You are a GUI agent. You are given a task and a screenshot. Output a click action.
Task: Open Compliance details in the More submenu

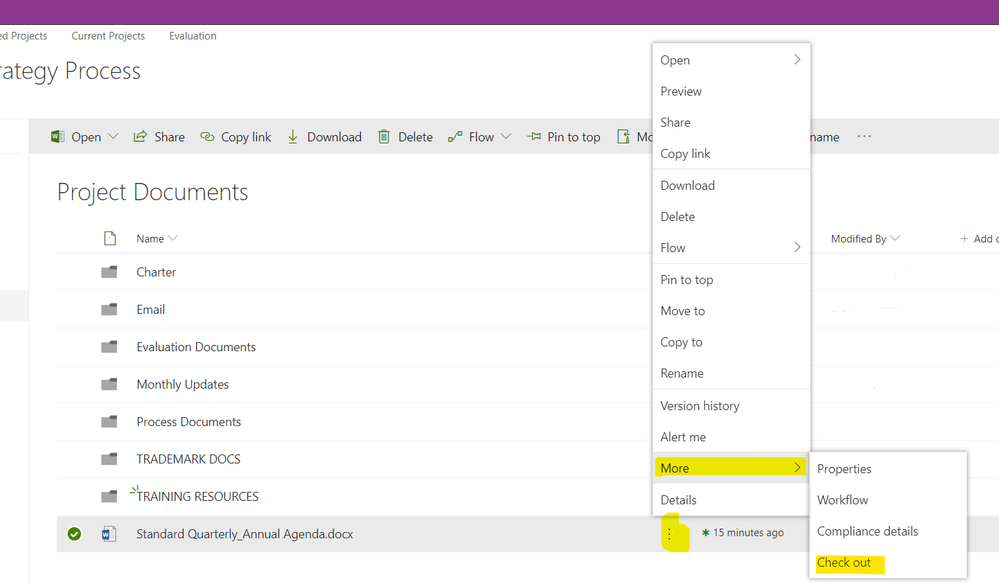point(867,531)
